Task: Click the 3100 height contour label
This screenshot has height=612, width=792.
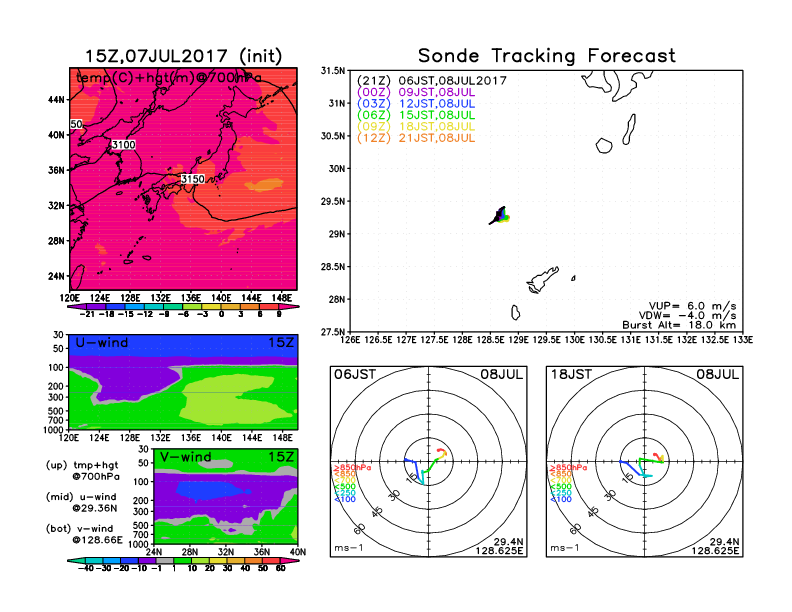Action: point(124,145)
